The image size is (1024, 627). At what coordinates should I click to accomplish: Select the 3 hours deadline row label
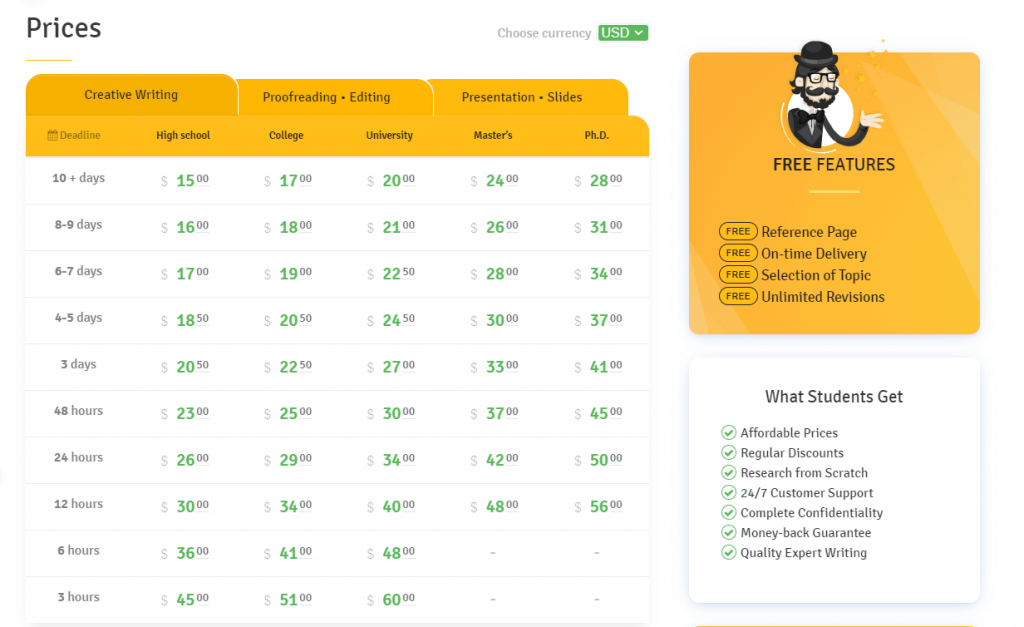(x=78, y=597)
